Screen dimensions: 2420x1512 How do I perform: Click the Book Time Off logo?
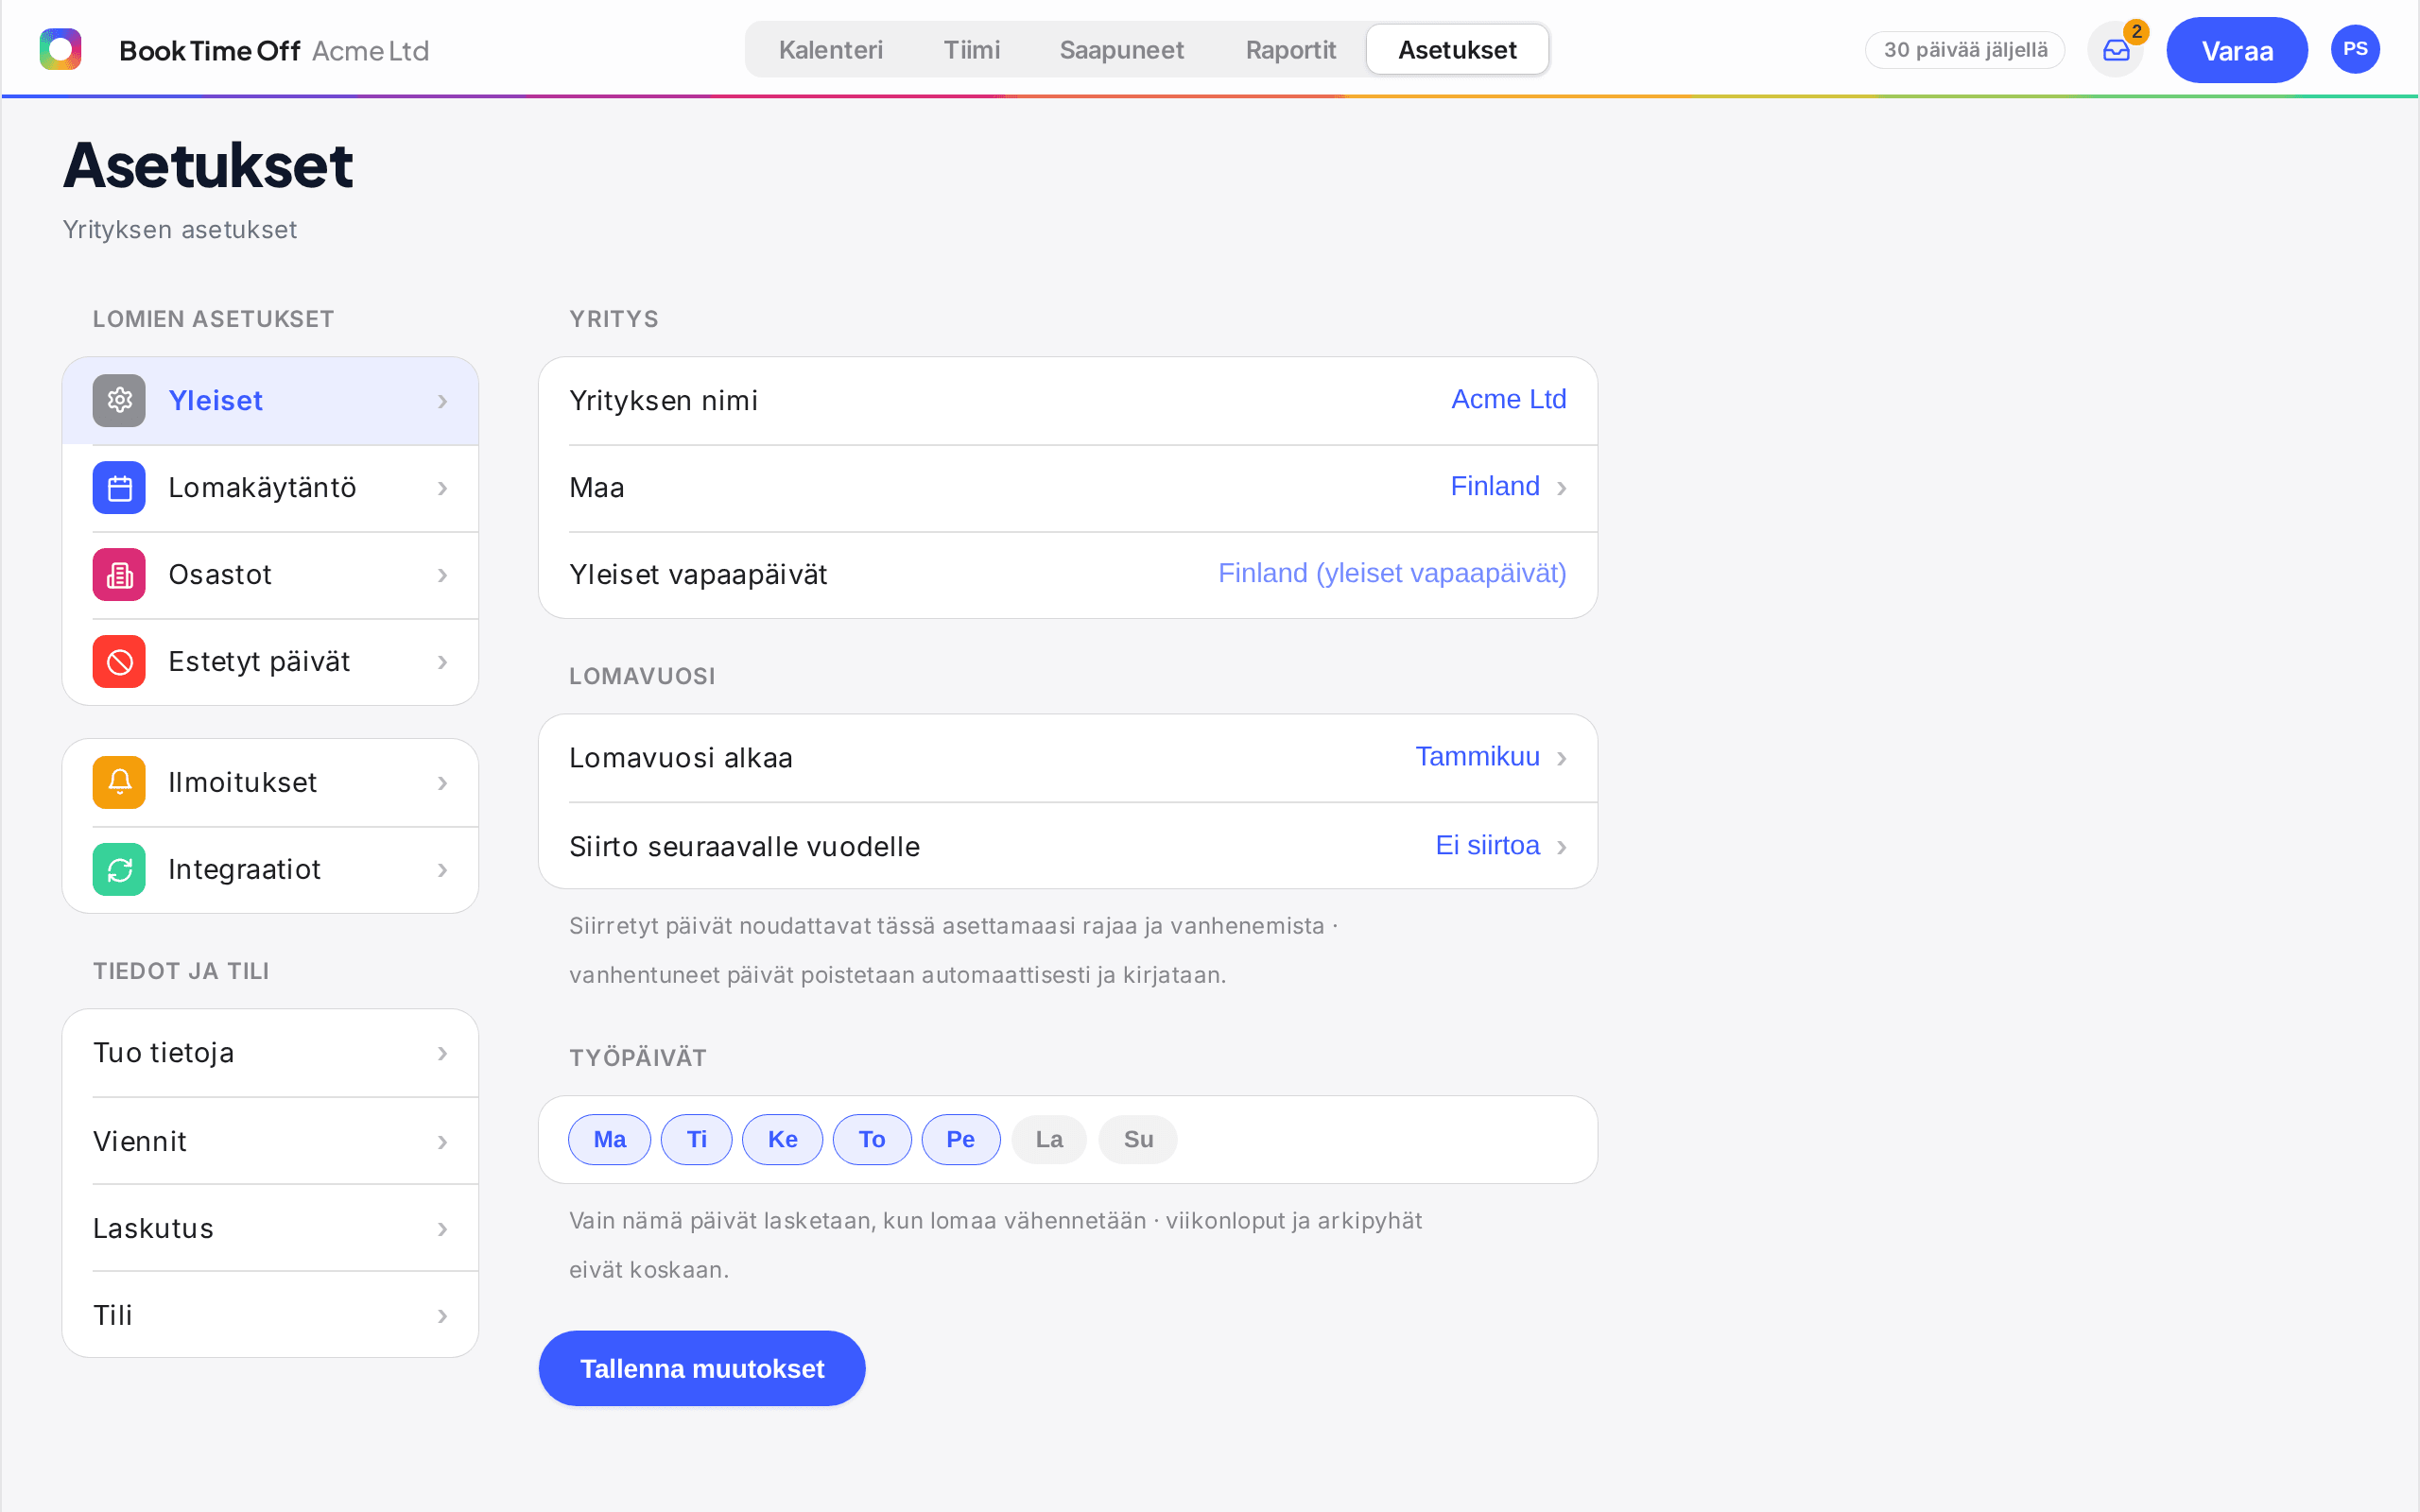coord(60,50)
